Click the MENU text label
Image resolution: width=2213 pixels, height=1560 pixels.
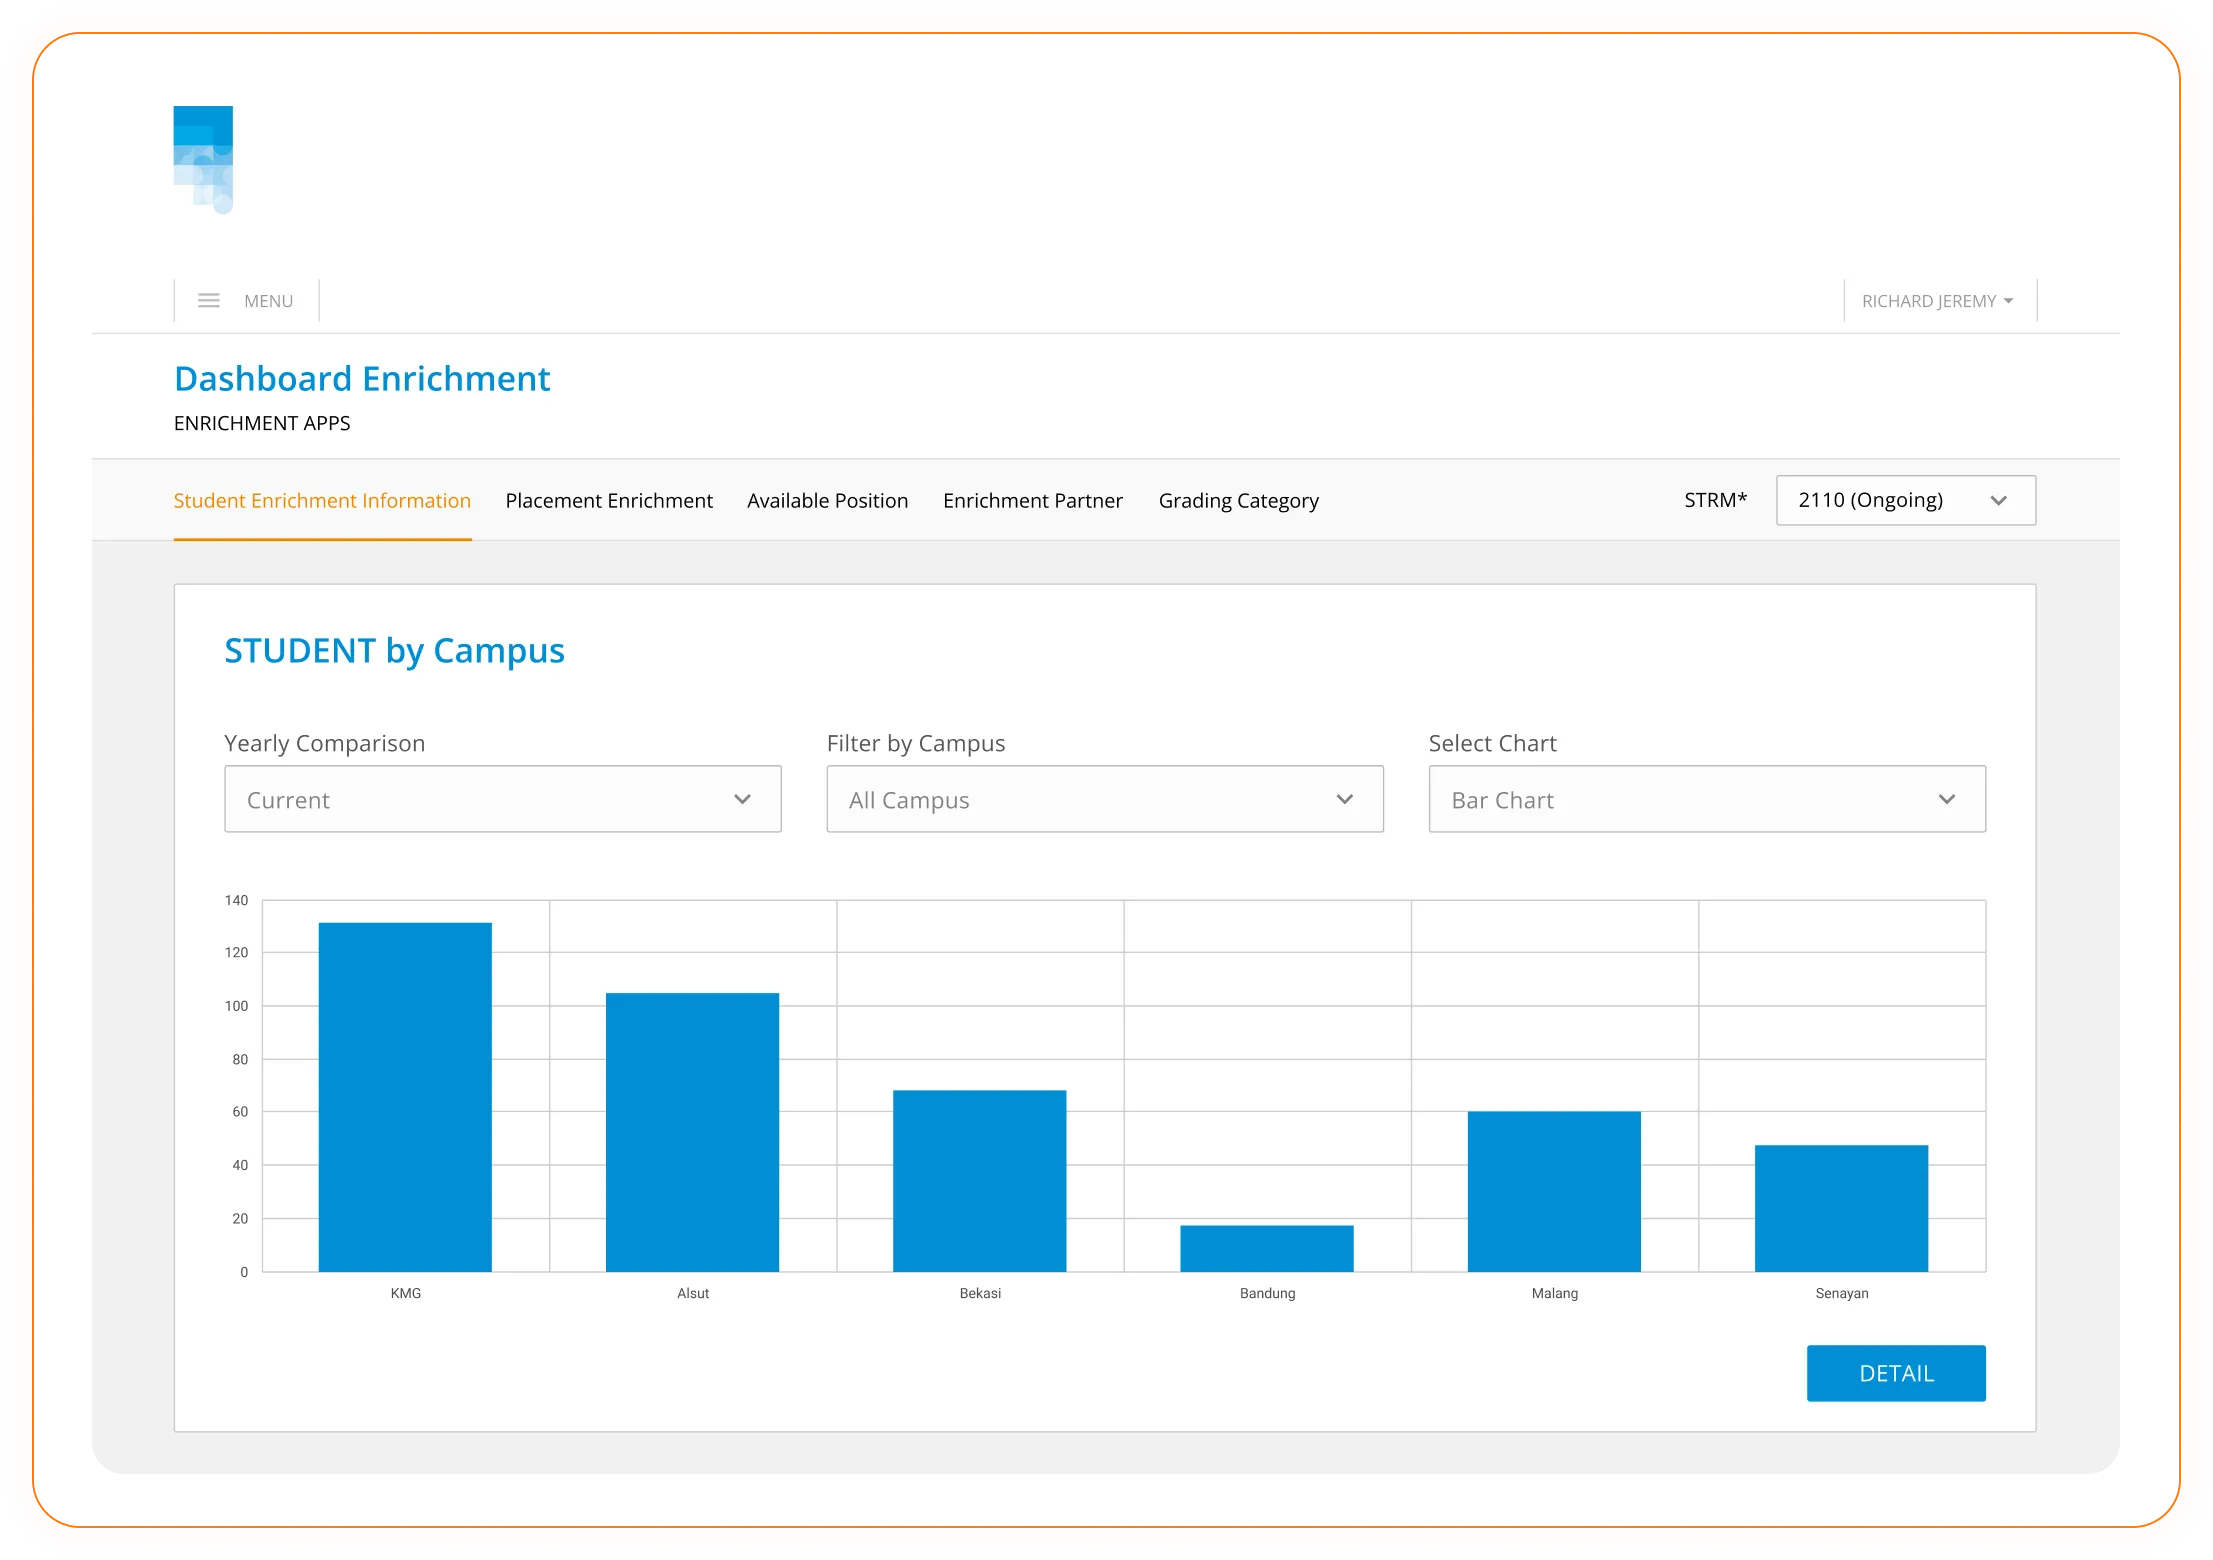(268, 301)
